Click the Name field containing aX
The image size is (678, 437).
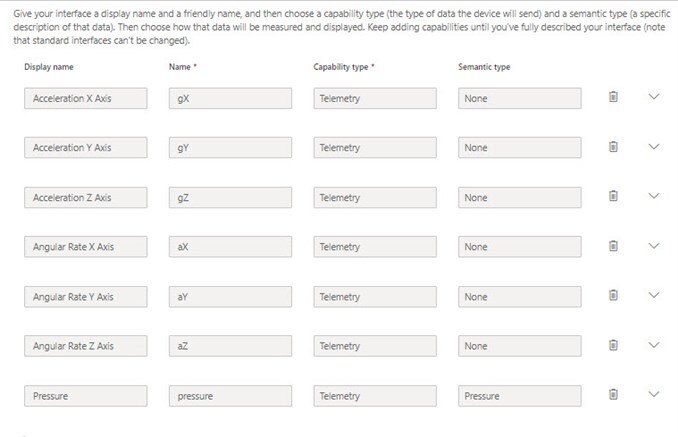230,247
